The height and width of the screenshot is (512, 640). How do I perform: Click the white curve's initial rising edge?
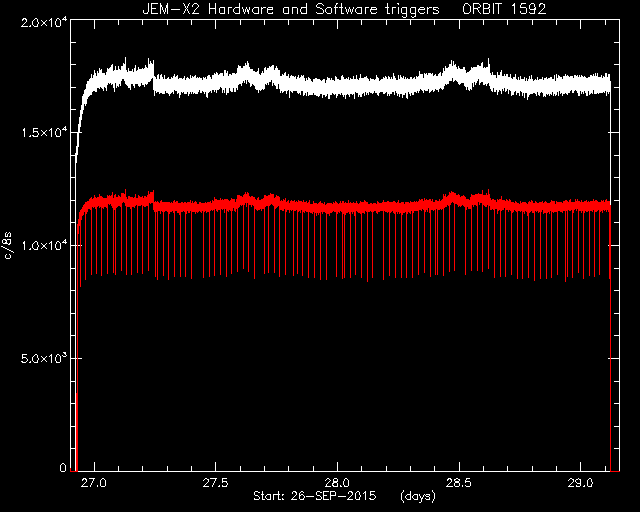(x=80, y=122)
